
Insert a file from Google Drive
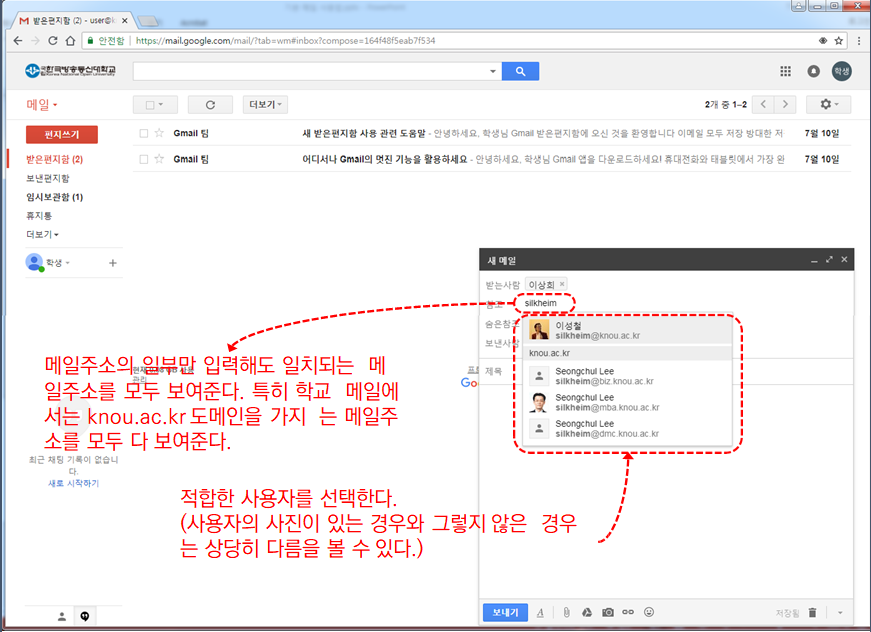coord(587,612)
